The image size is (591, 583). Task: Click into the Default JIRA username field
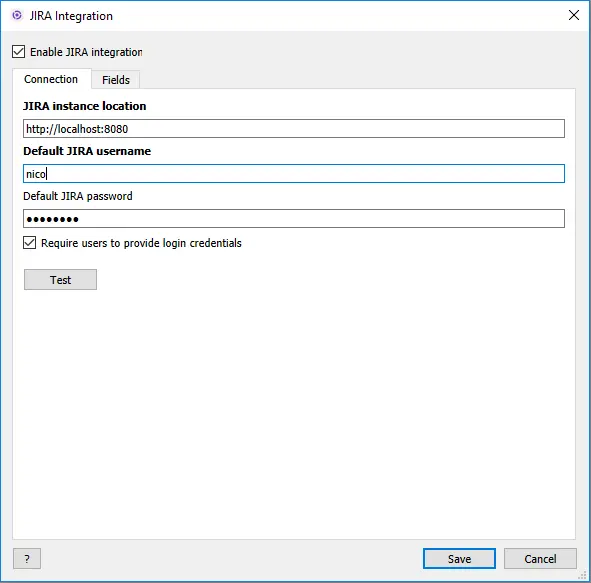294,174
